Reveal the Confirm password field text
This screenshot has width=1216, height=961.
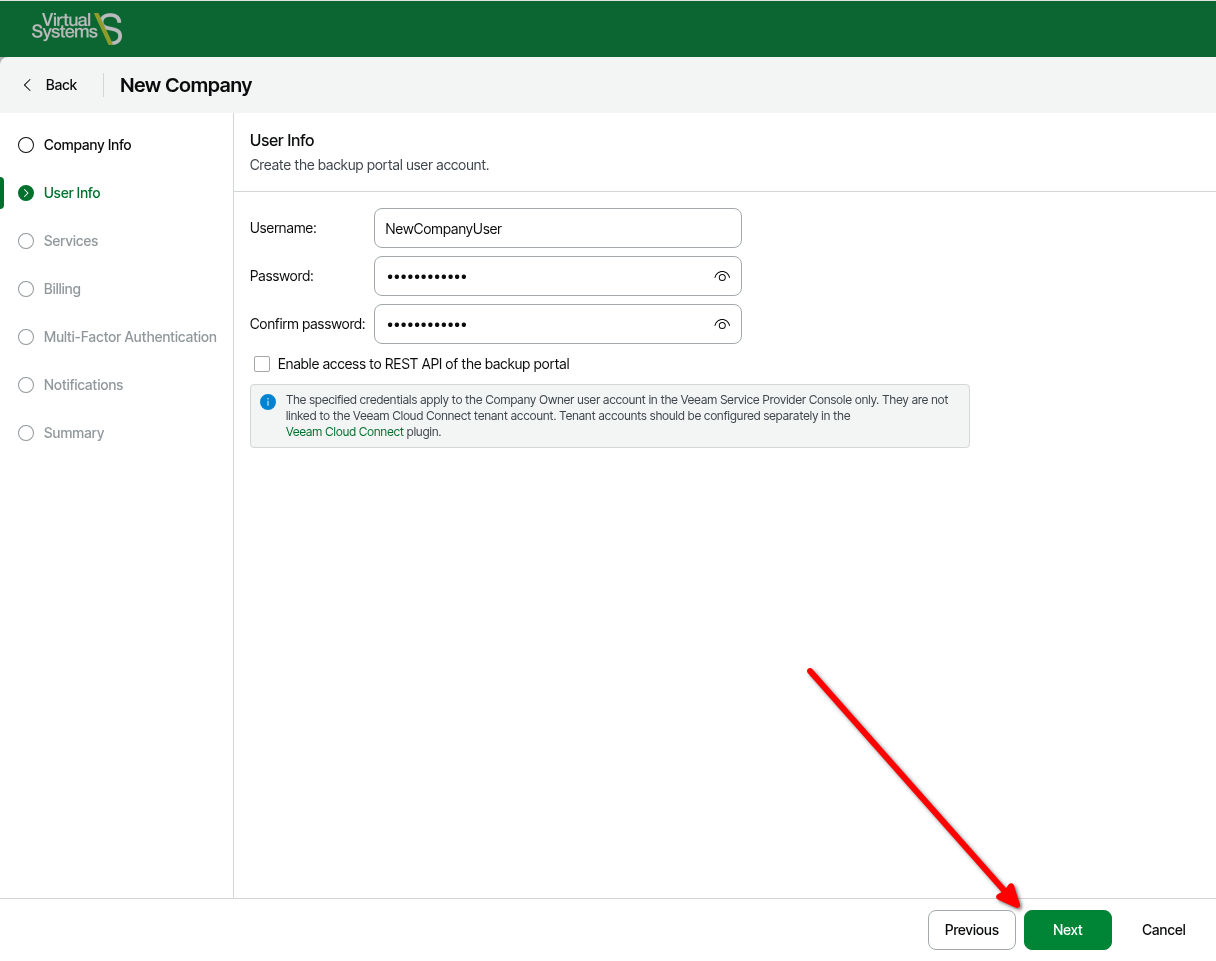[x=722, y=325]
